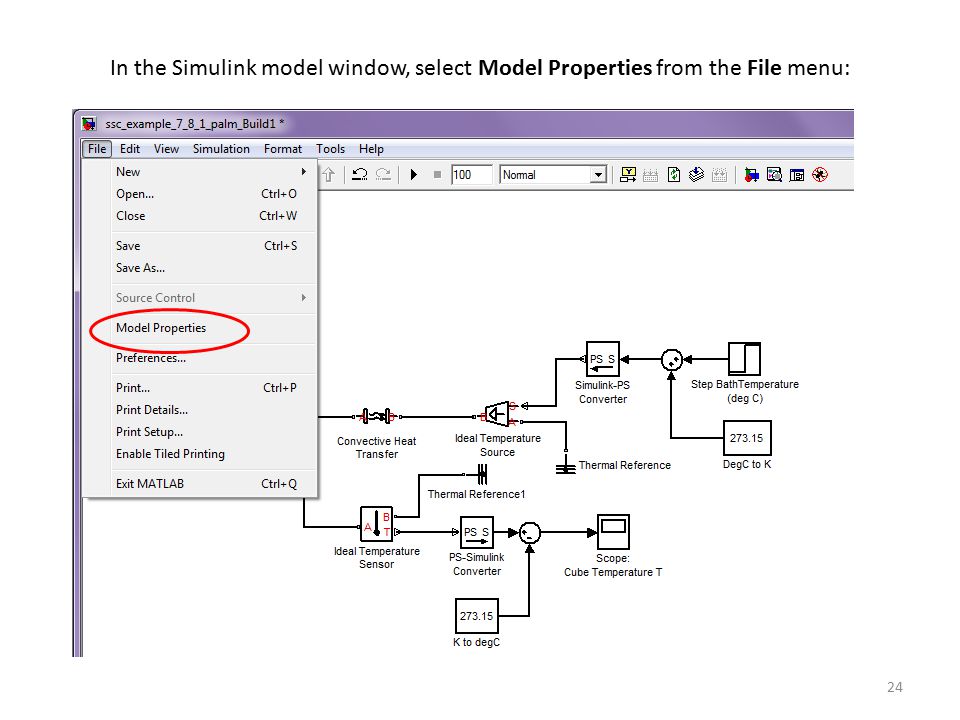Stop simulation with the stop square
This screenshot has width=960, height=720.
[x=437, y=175]
